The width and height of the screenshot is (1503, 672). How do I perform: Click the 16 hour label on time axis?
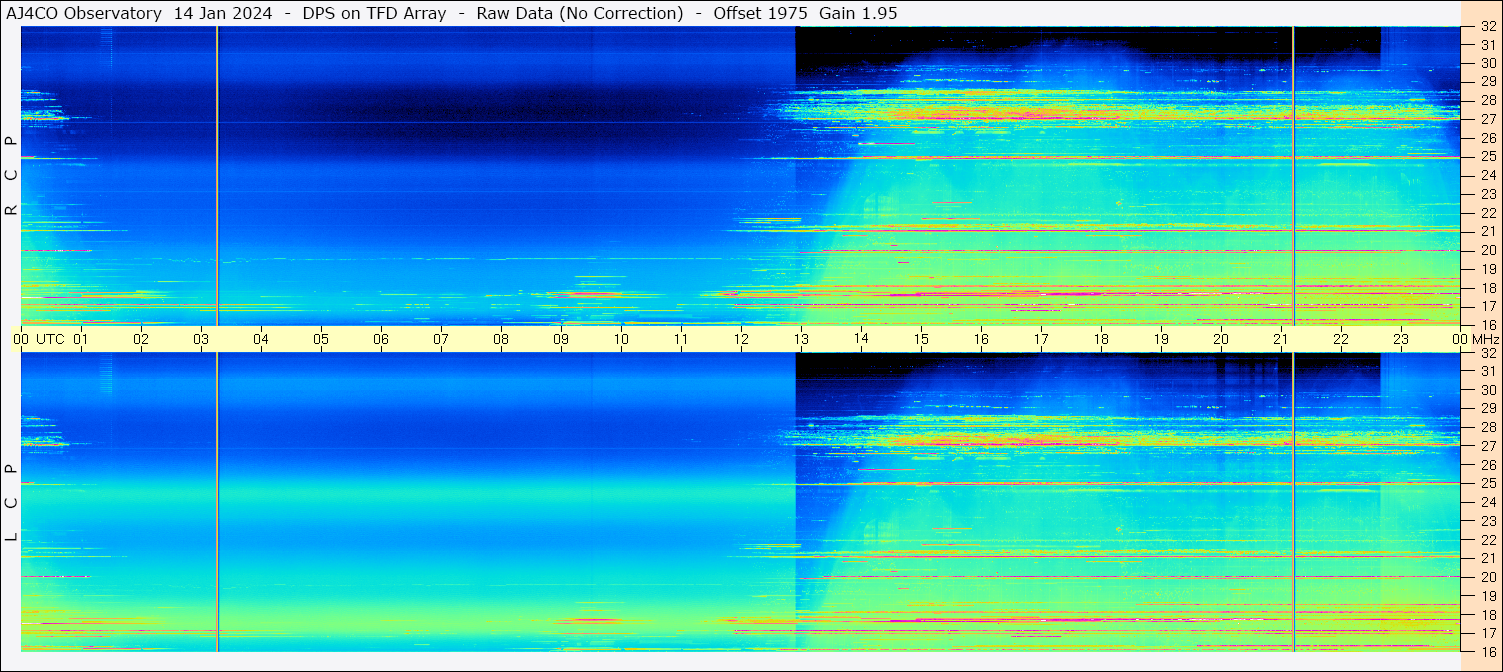tap(981, 339)
